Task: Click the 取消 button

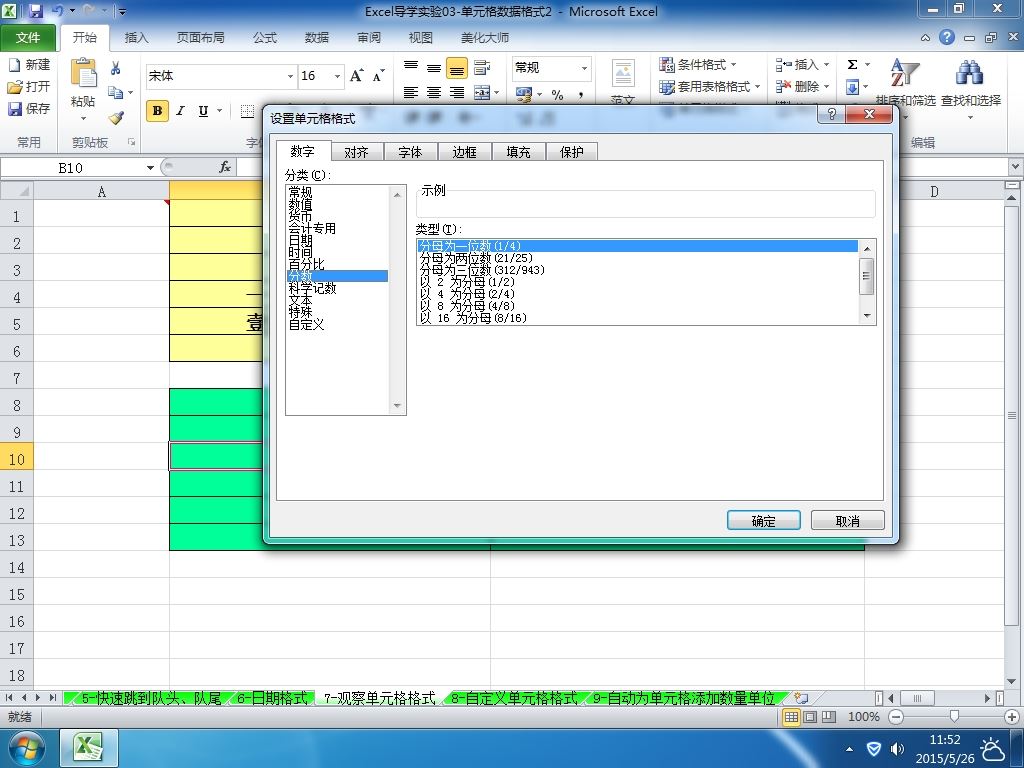Action: tap(848, 520)
